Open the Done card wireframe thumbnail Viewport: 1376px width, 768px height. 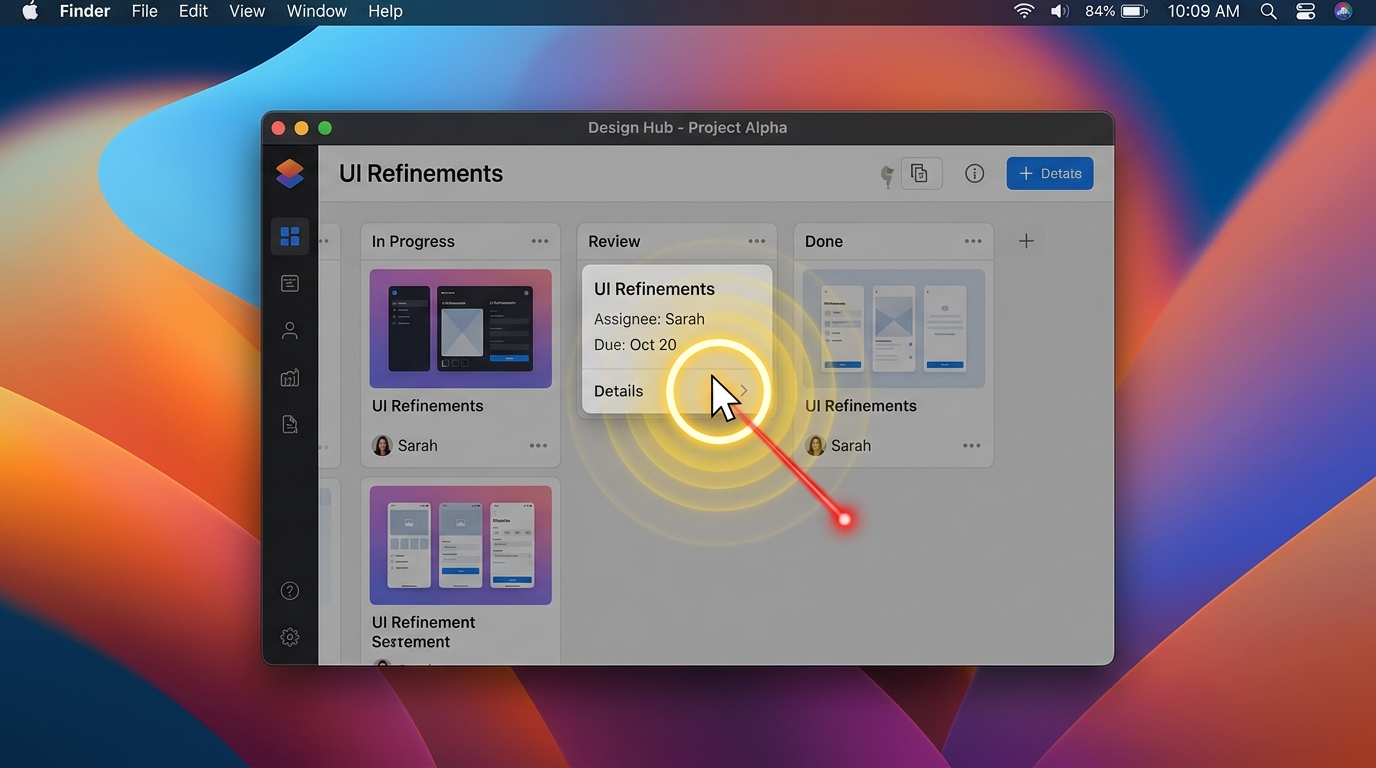pos(894,328)
